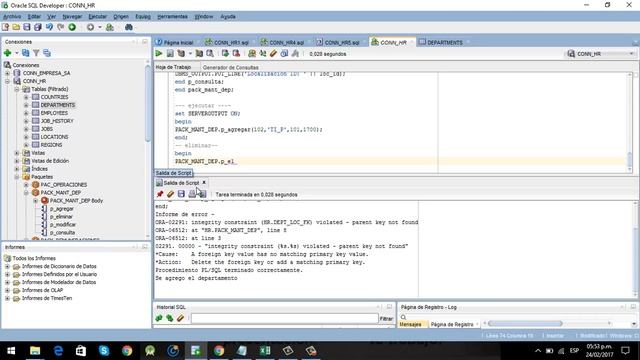Clear script output with eraser icon
Screen dimensions: 640x360
[x=170, y=194]
